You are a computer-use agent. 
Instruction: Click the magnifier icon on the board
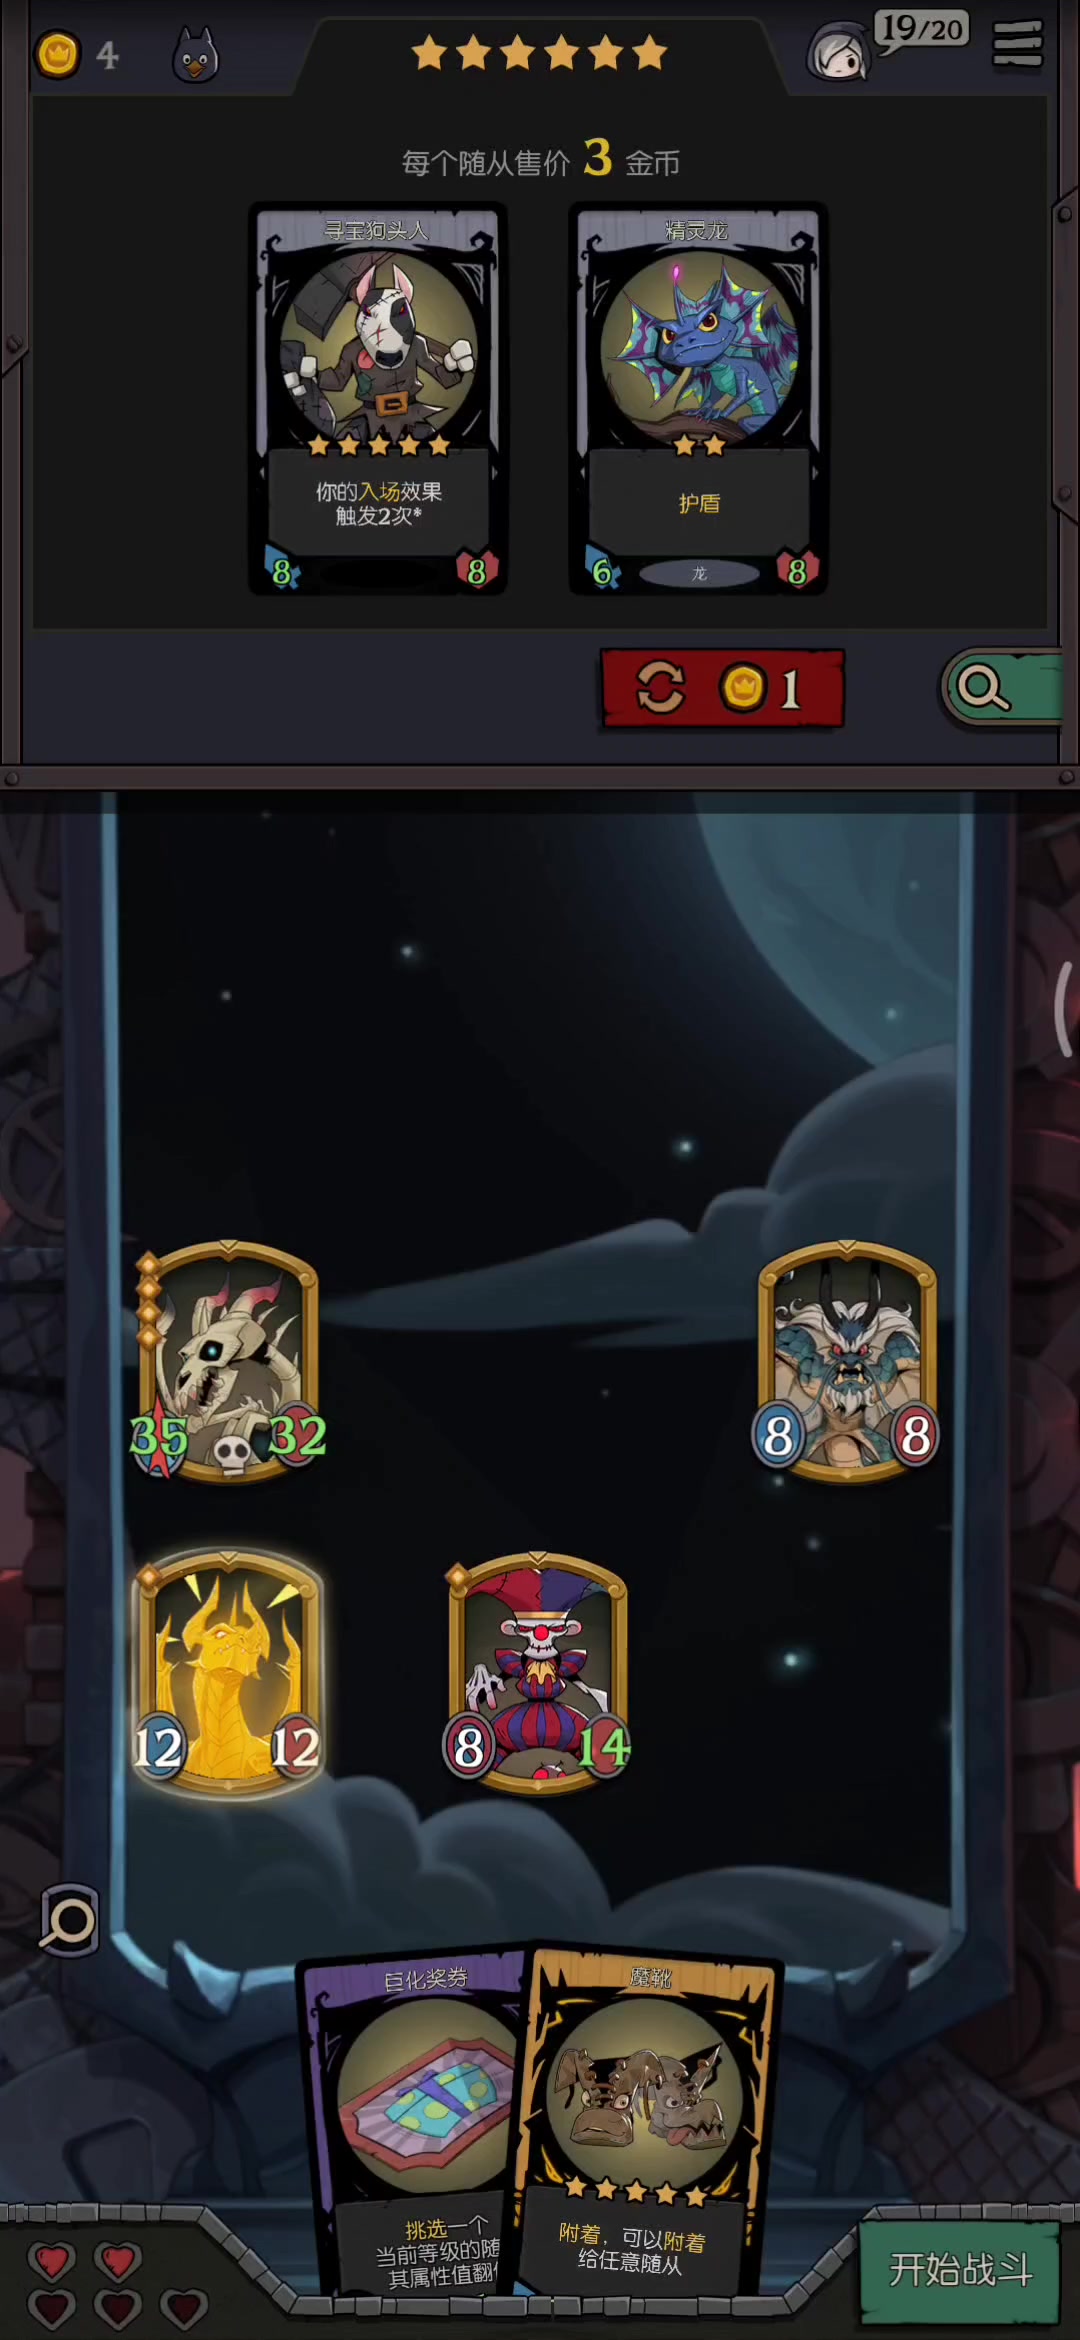click(x=69, y=1919)
